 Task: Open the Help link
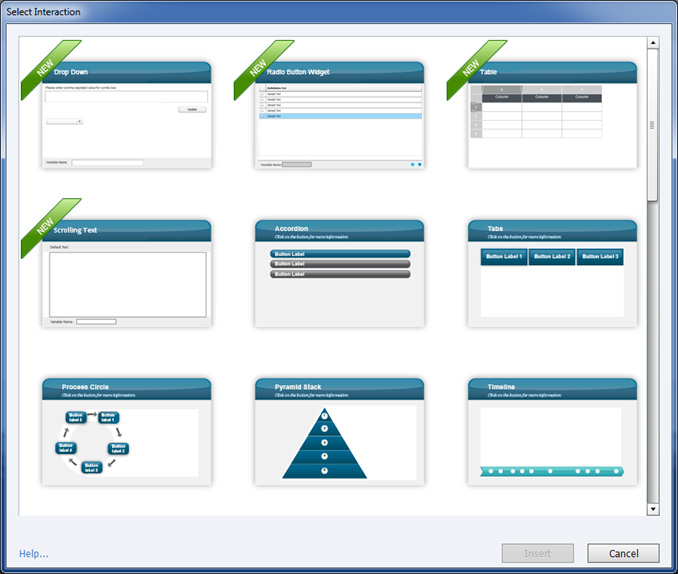(x=34, y=554)
